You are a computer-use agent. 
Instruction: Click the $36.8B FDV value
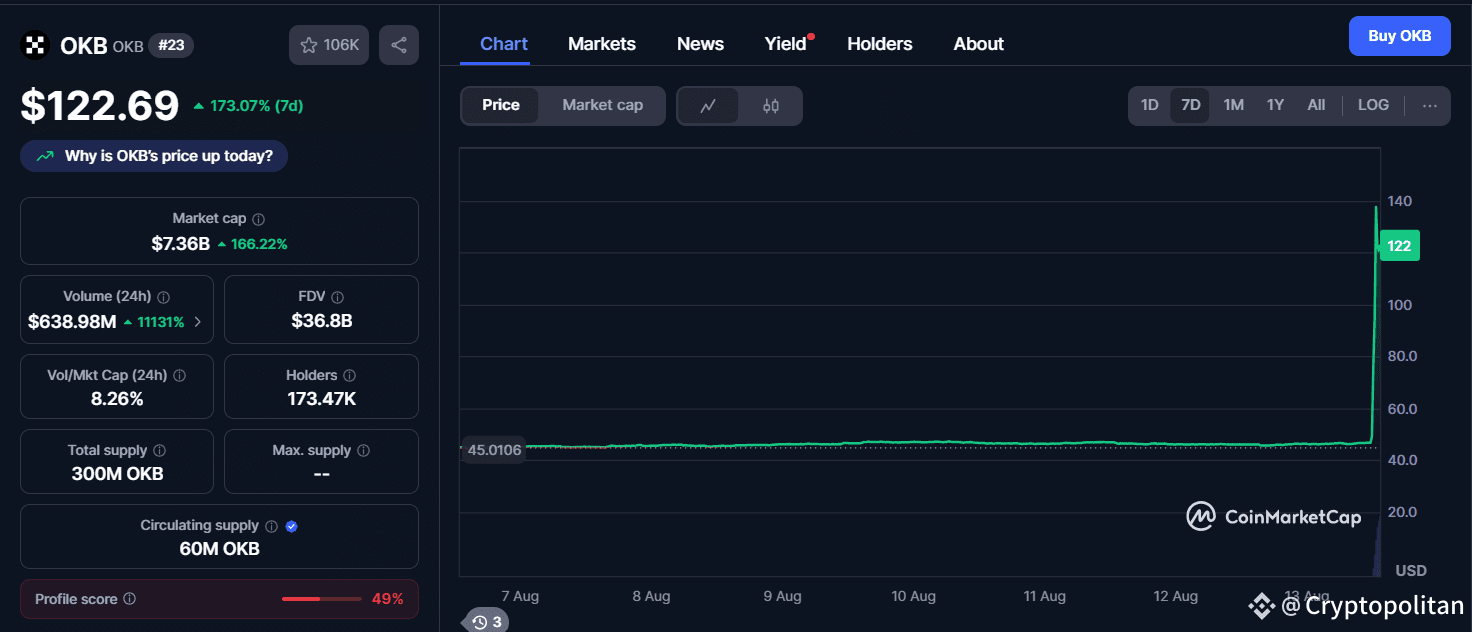[x=322, y=321]
